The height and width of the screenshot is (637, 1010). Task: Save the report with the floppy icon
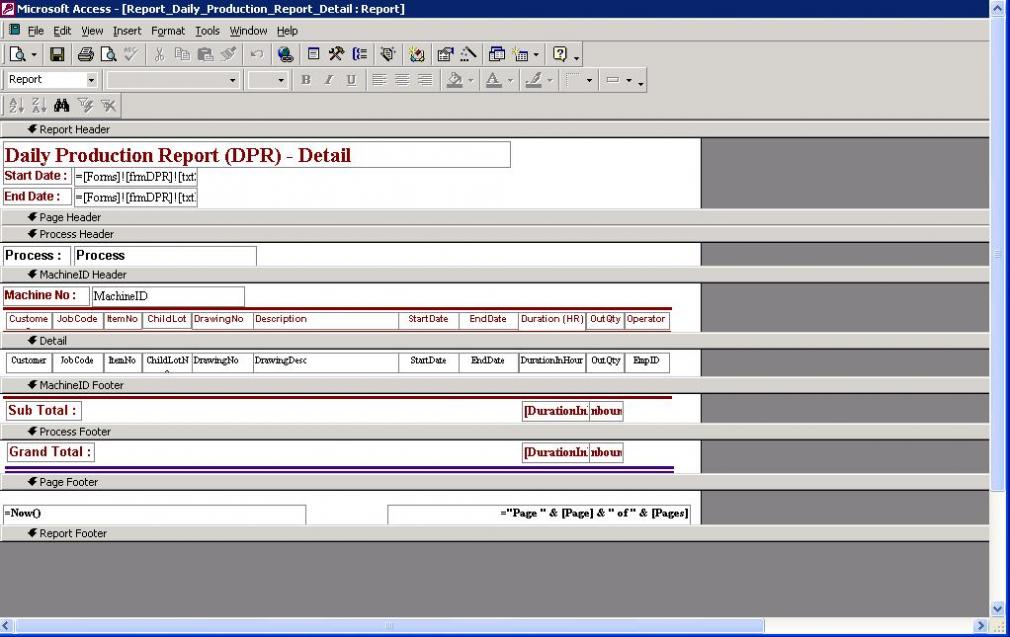pos(57,55)
